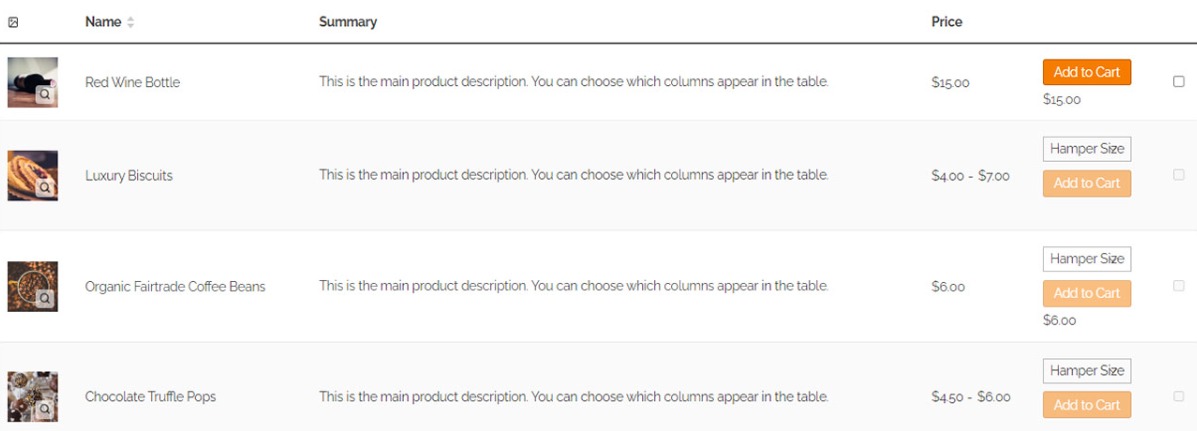Sort table by Name arrows icon
This screenshot has height=431, width=1197.
coord(130,22)
